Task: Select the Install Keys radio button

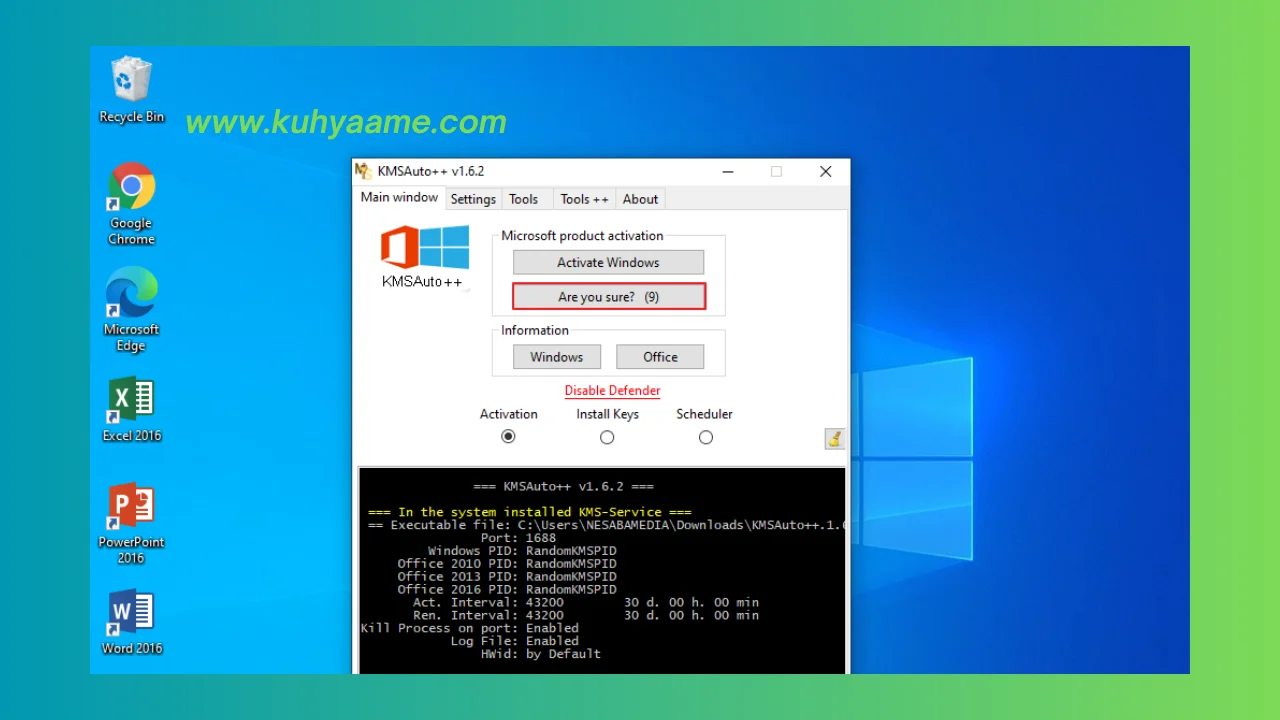Action: [x=607, y=437]
